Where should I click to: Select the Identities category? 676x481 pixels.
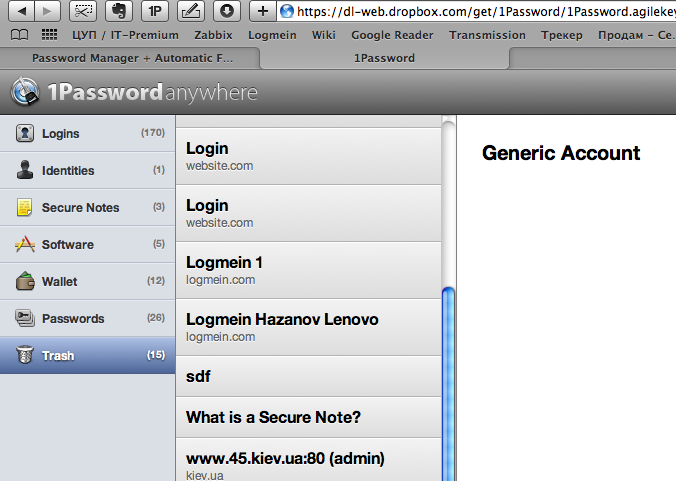88,170
